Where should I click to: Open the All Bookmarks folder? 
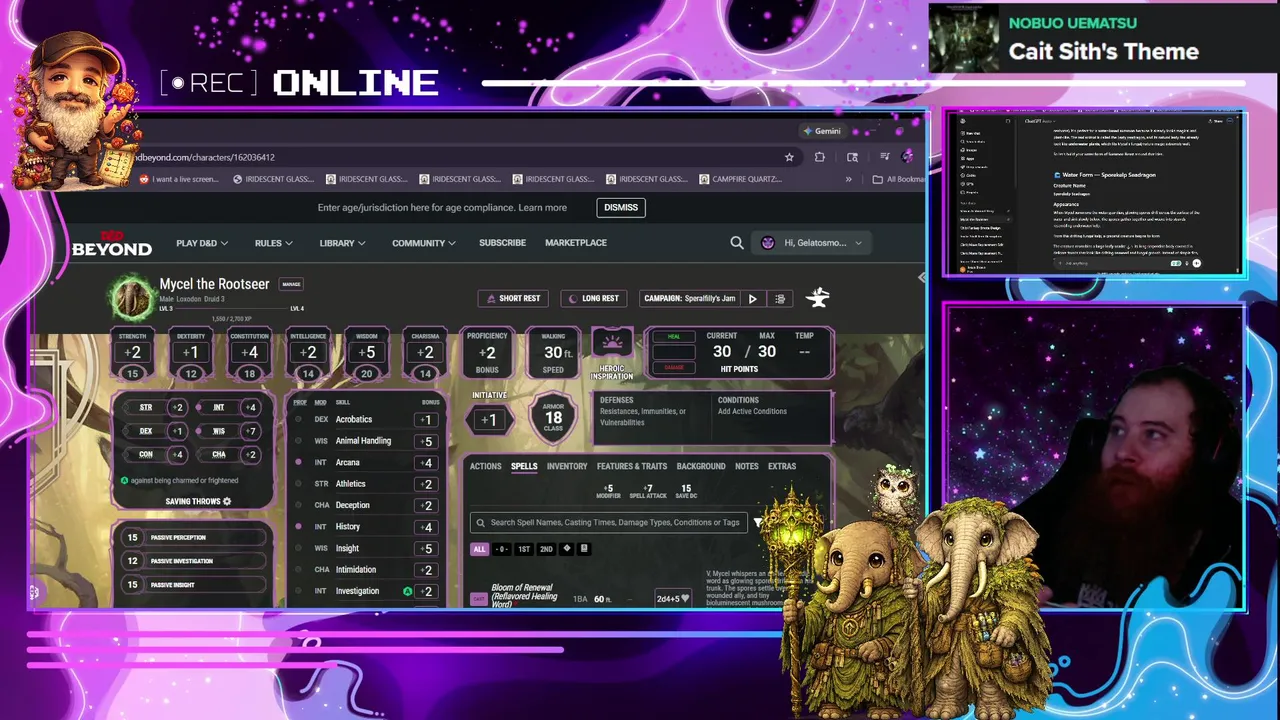pyautogui.click(x=898, y=179)
